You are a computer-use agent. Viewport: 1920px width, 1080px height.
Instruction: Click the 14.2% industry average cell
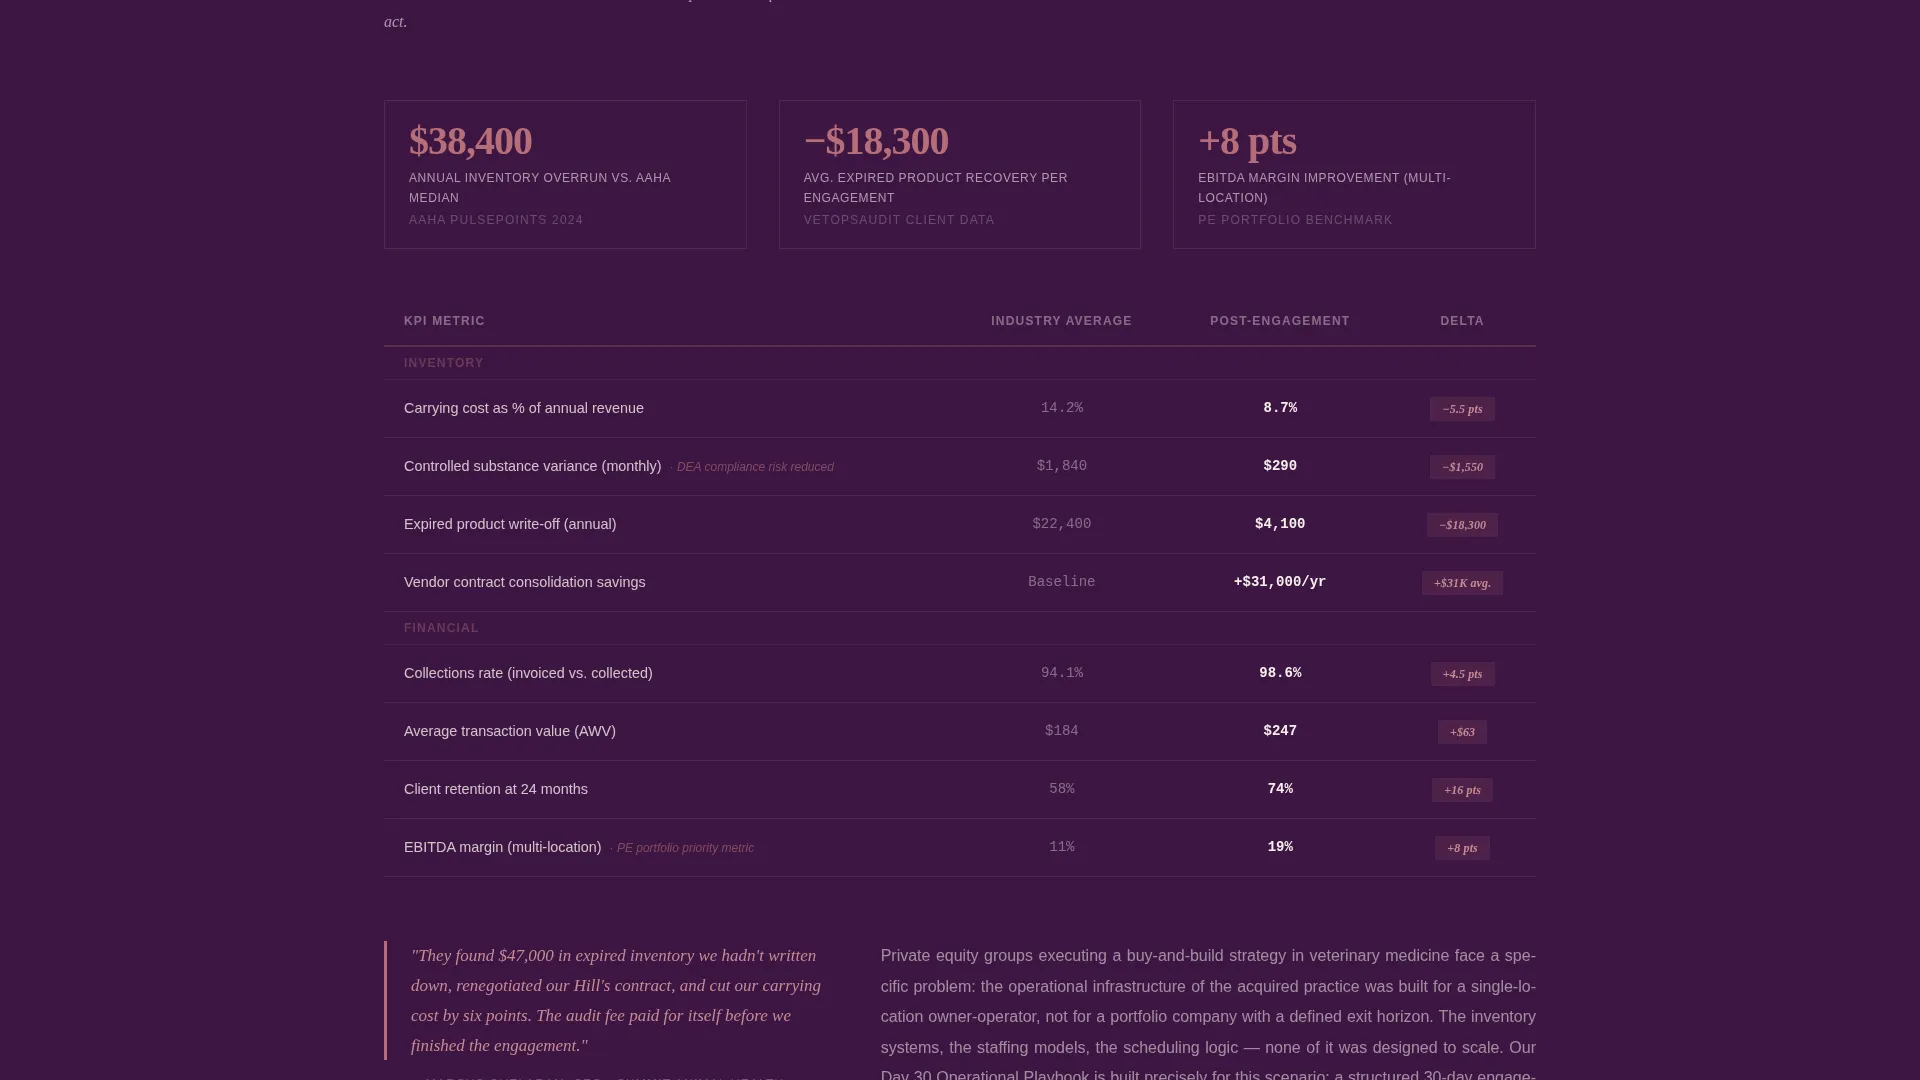click(1062, 408)
